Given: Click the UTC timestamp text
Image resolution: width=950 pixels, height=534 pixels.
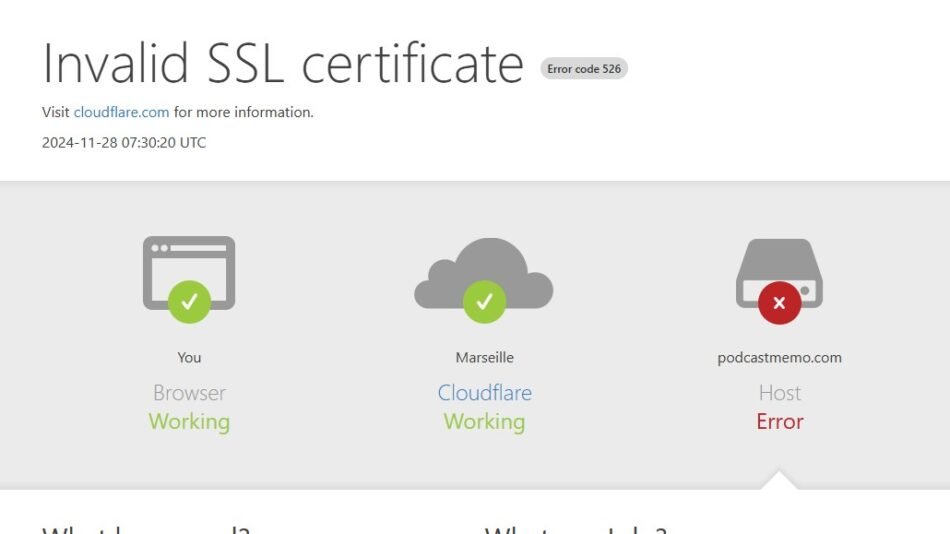Looking at the screenshot, I should [124, 142].
